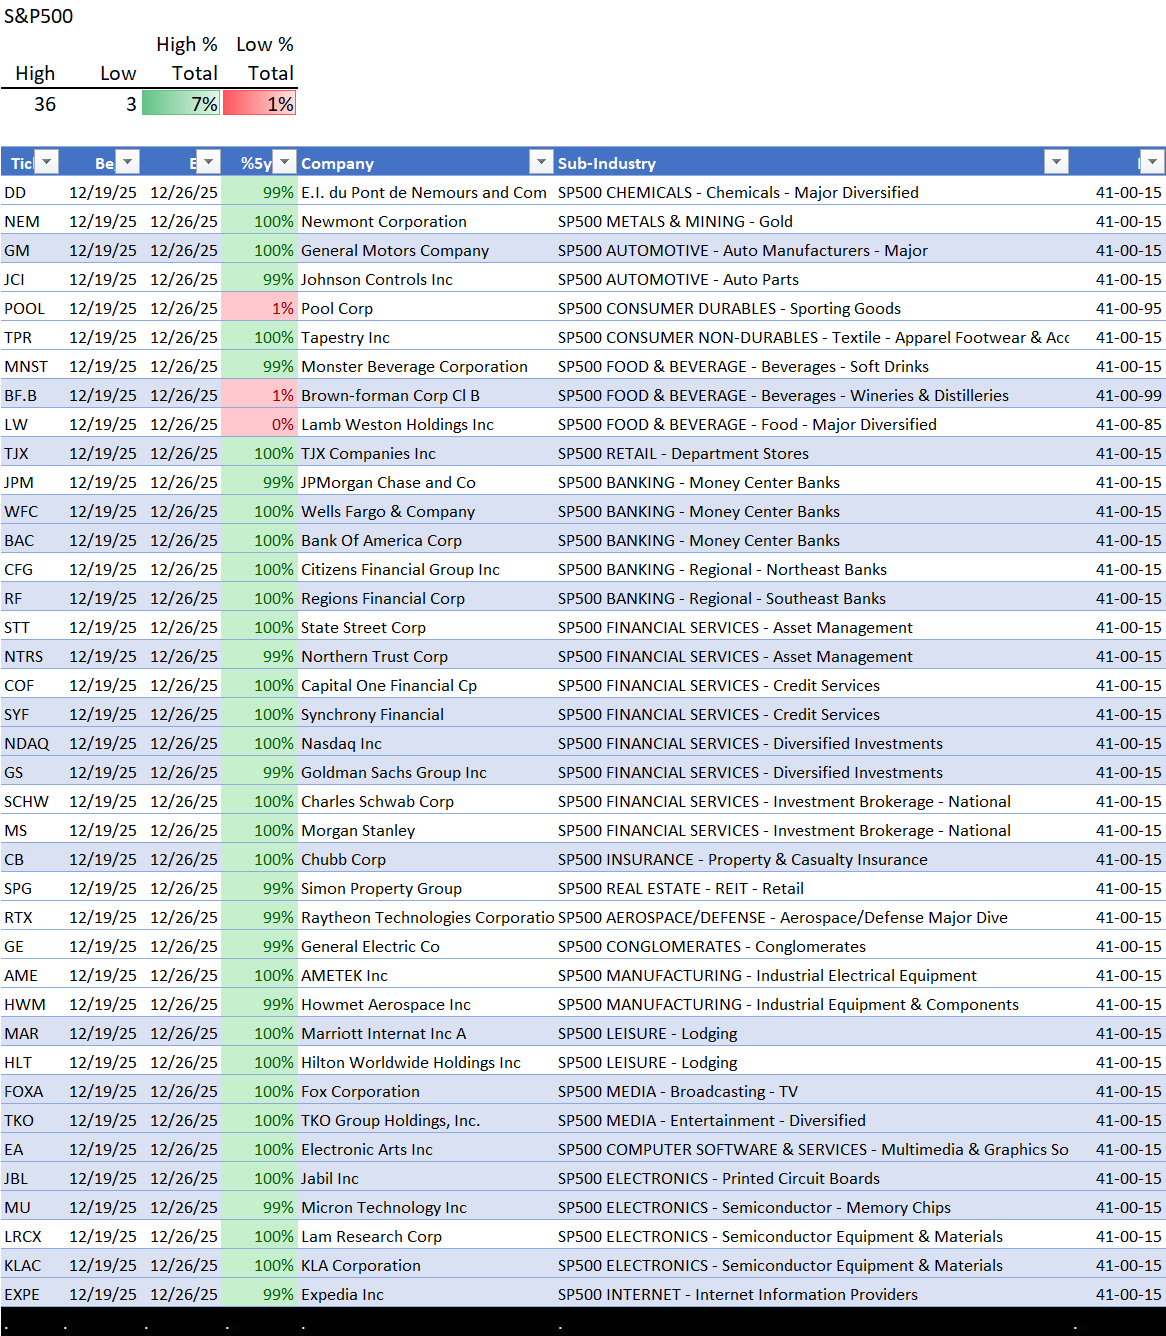Image resolution: width=1166 pixels, height=1336 pixels.
Task: Open the Tic column filter dropdown
Action: point(47,162)
